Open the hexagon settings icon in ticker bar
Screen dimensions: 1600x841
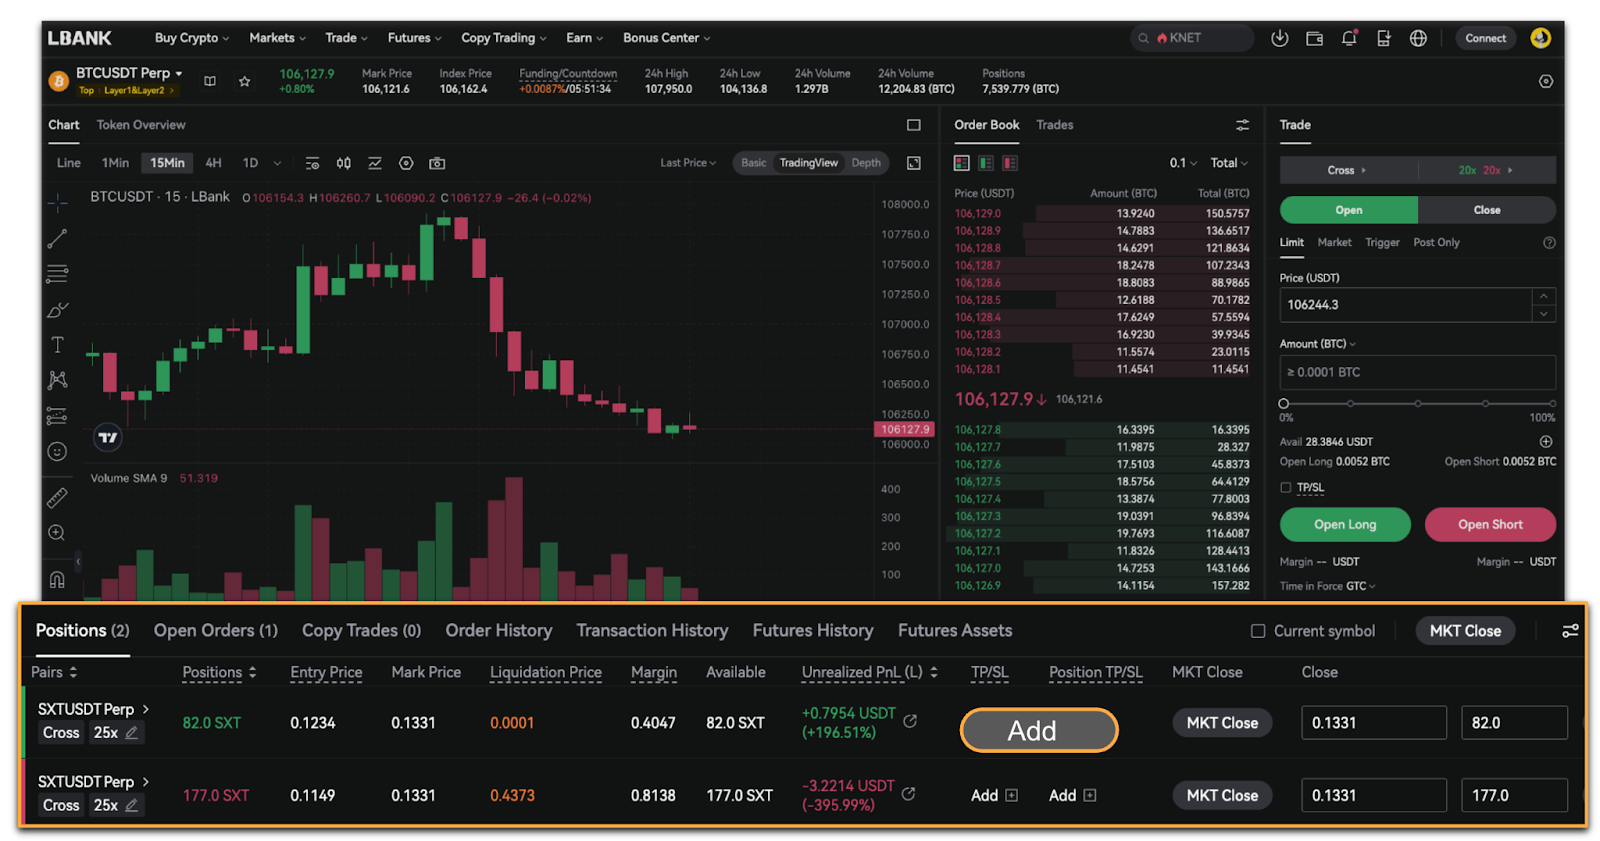1546,81
